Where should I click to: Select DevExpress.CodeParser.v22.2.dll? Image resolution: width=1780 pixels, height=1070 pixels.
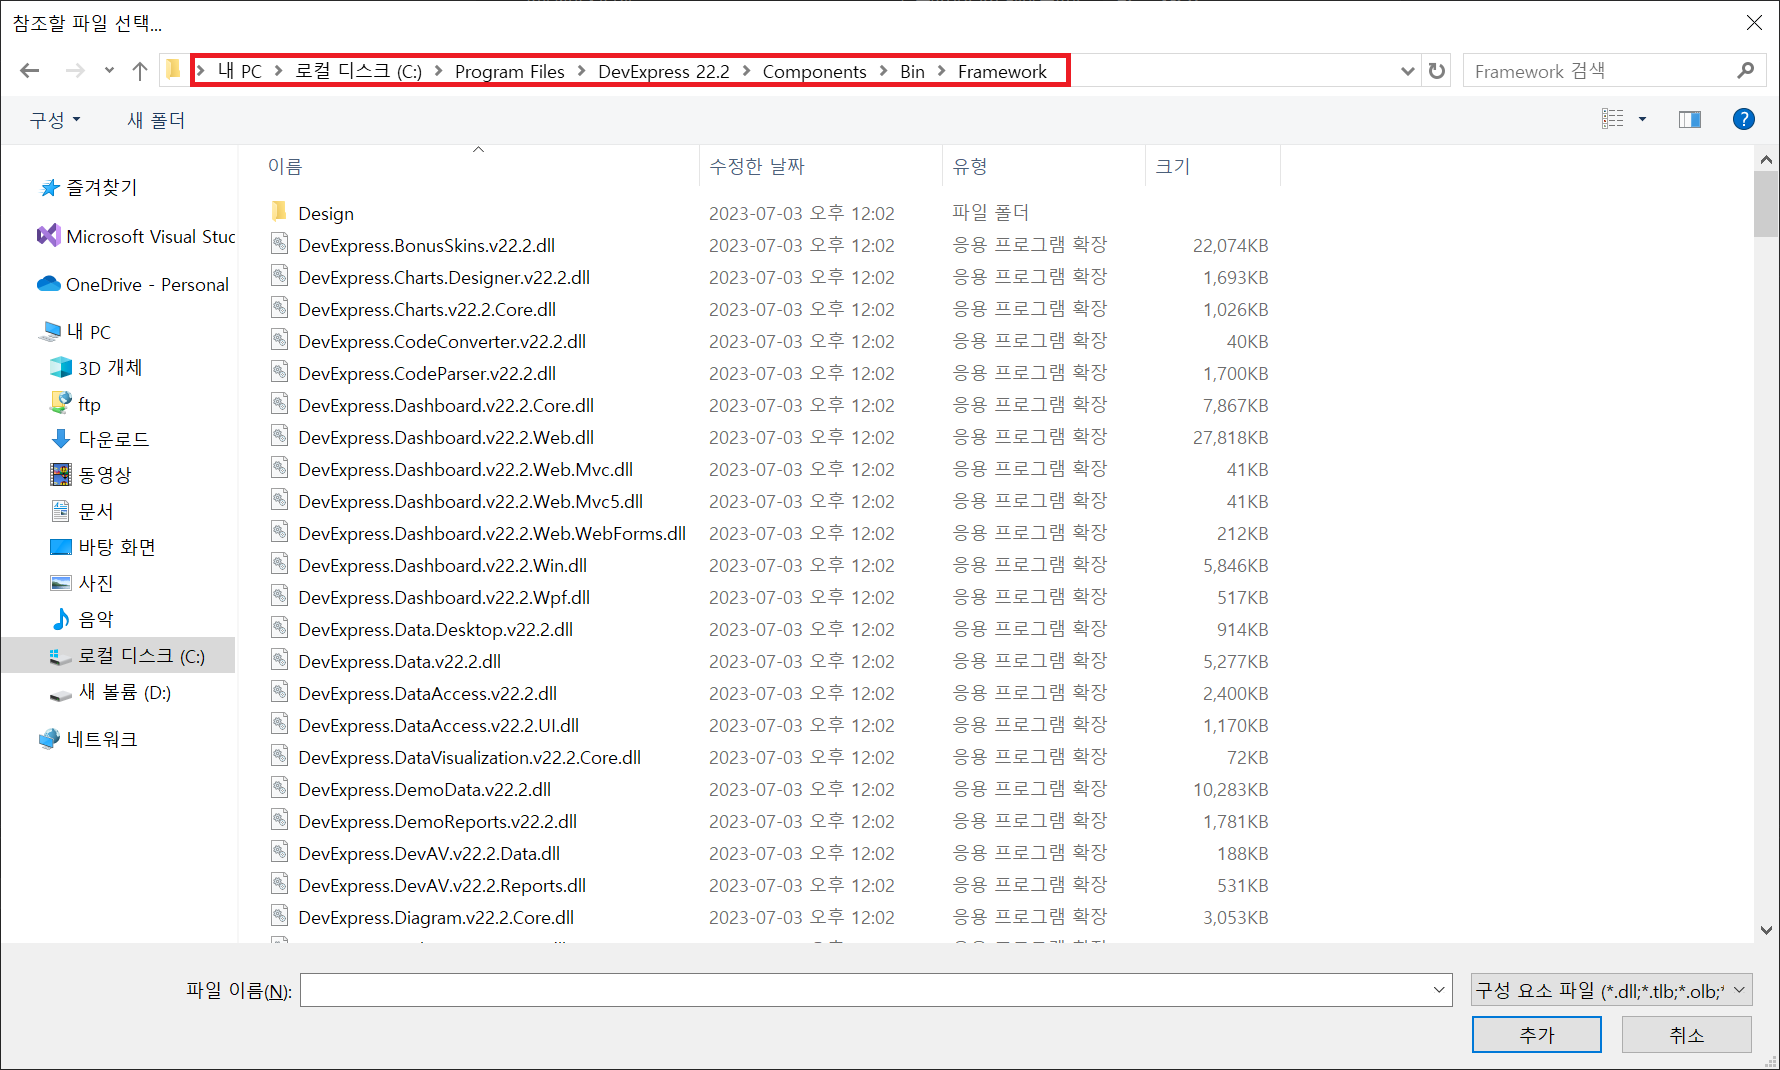(427, 373)
